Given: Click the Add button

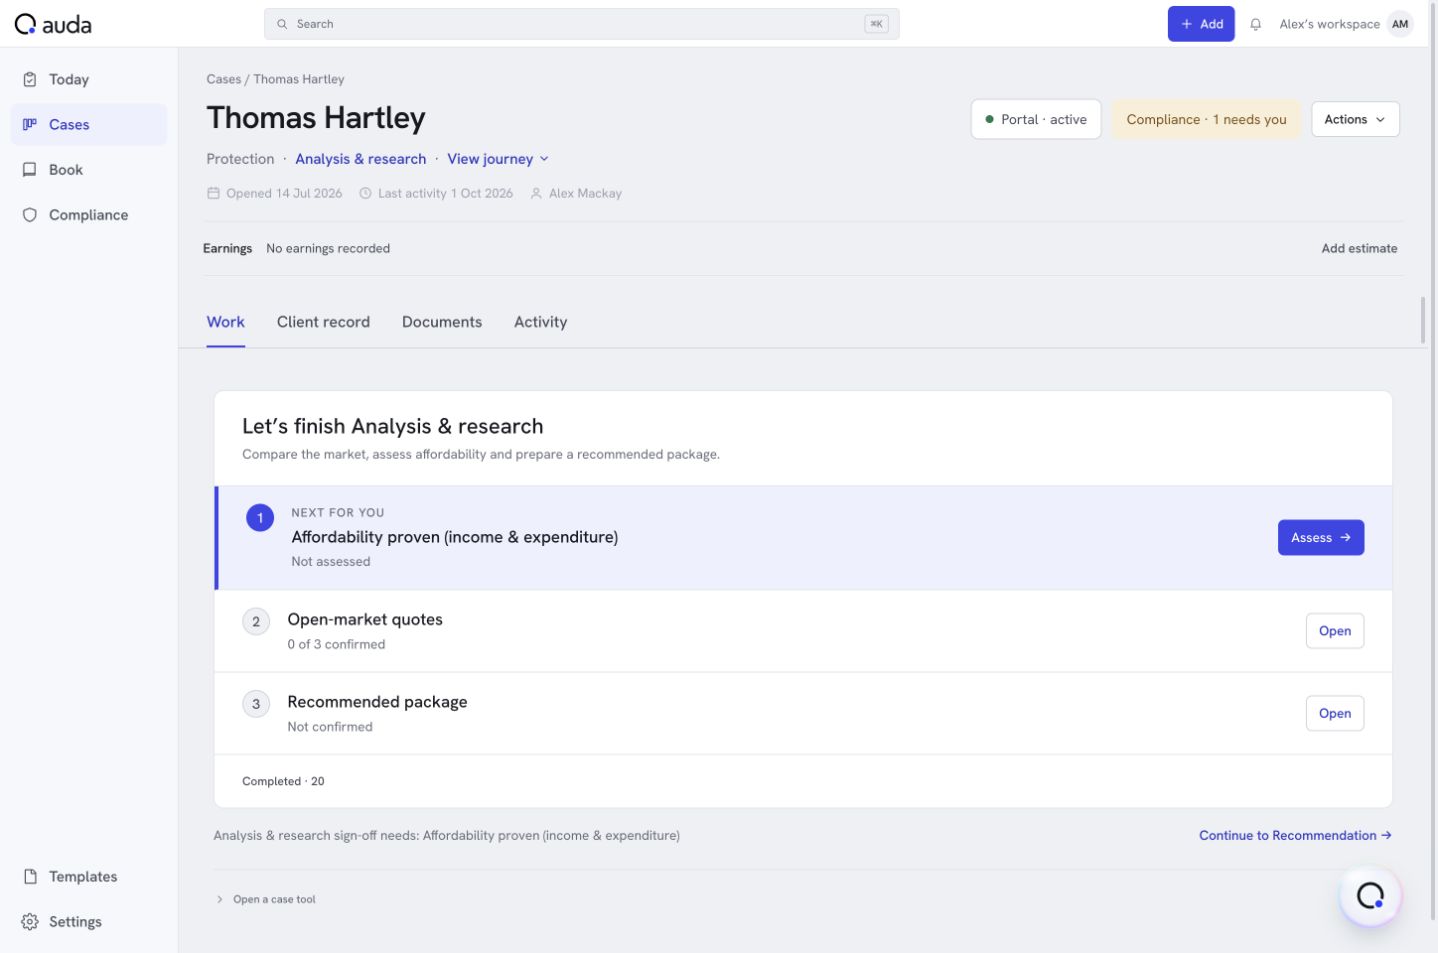Looking at the screenshot, I should 1201,24.
